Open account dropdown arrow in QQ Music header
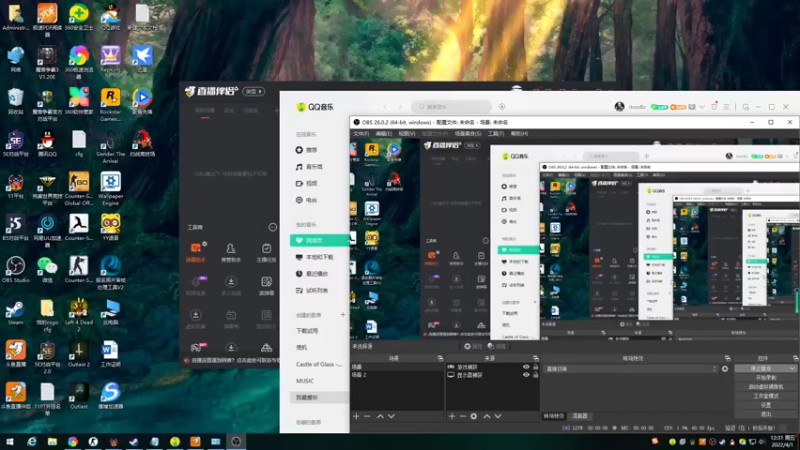 coord(702,107)
